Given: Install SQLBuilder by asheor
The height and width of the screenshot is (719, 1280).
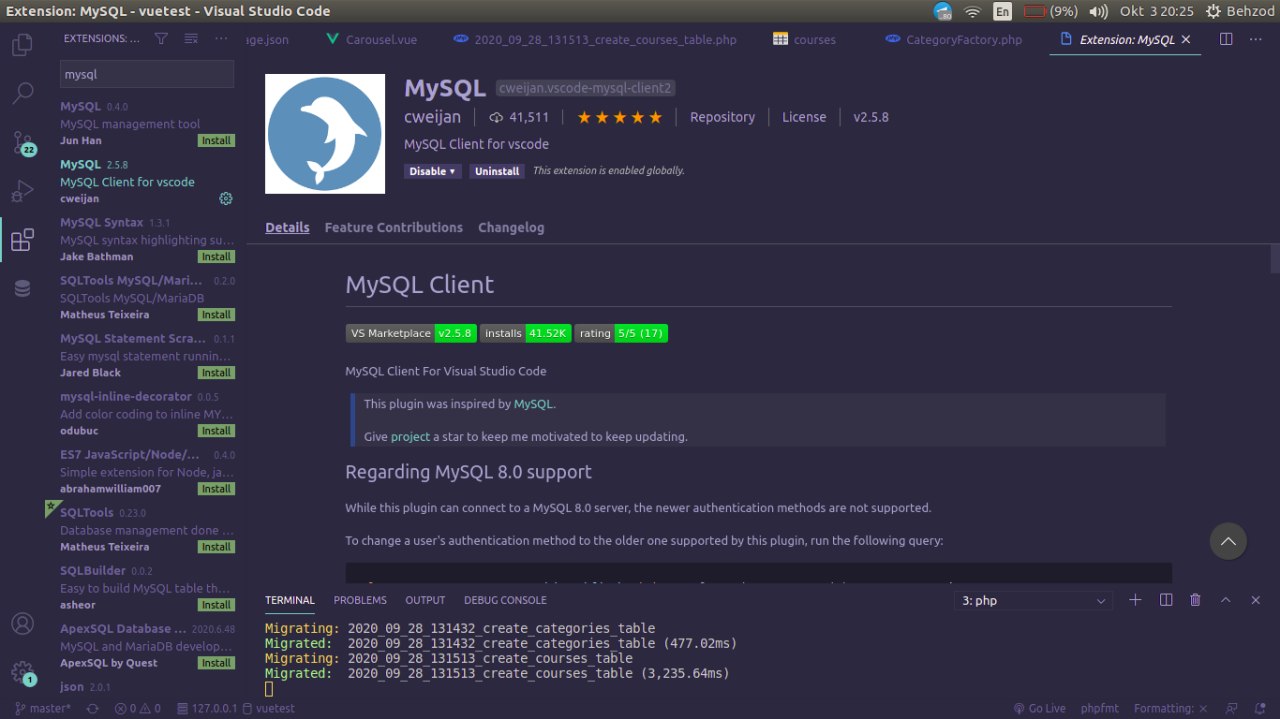Looking at the screenshot, I should pos(216,605).
